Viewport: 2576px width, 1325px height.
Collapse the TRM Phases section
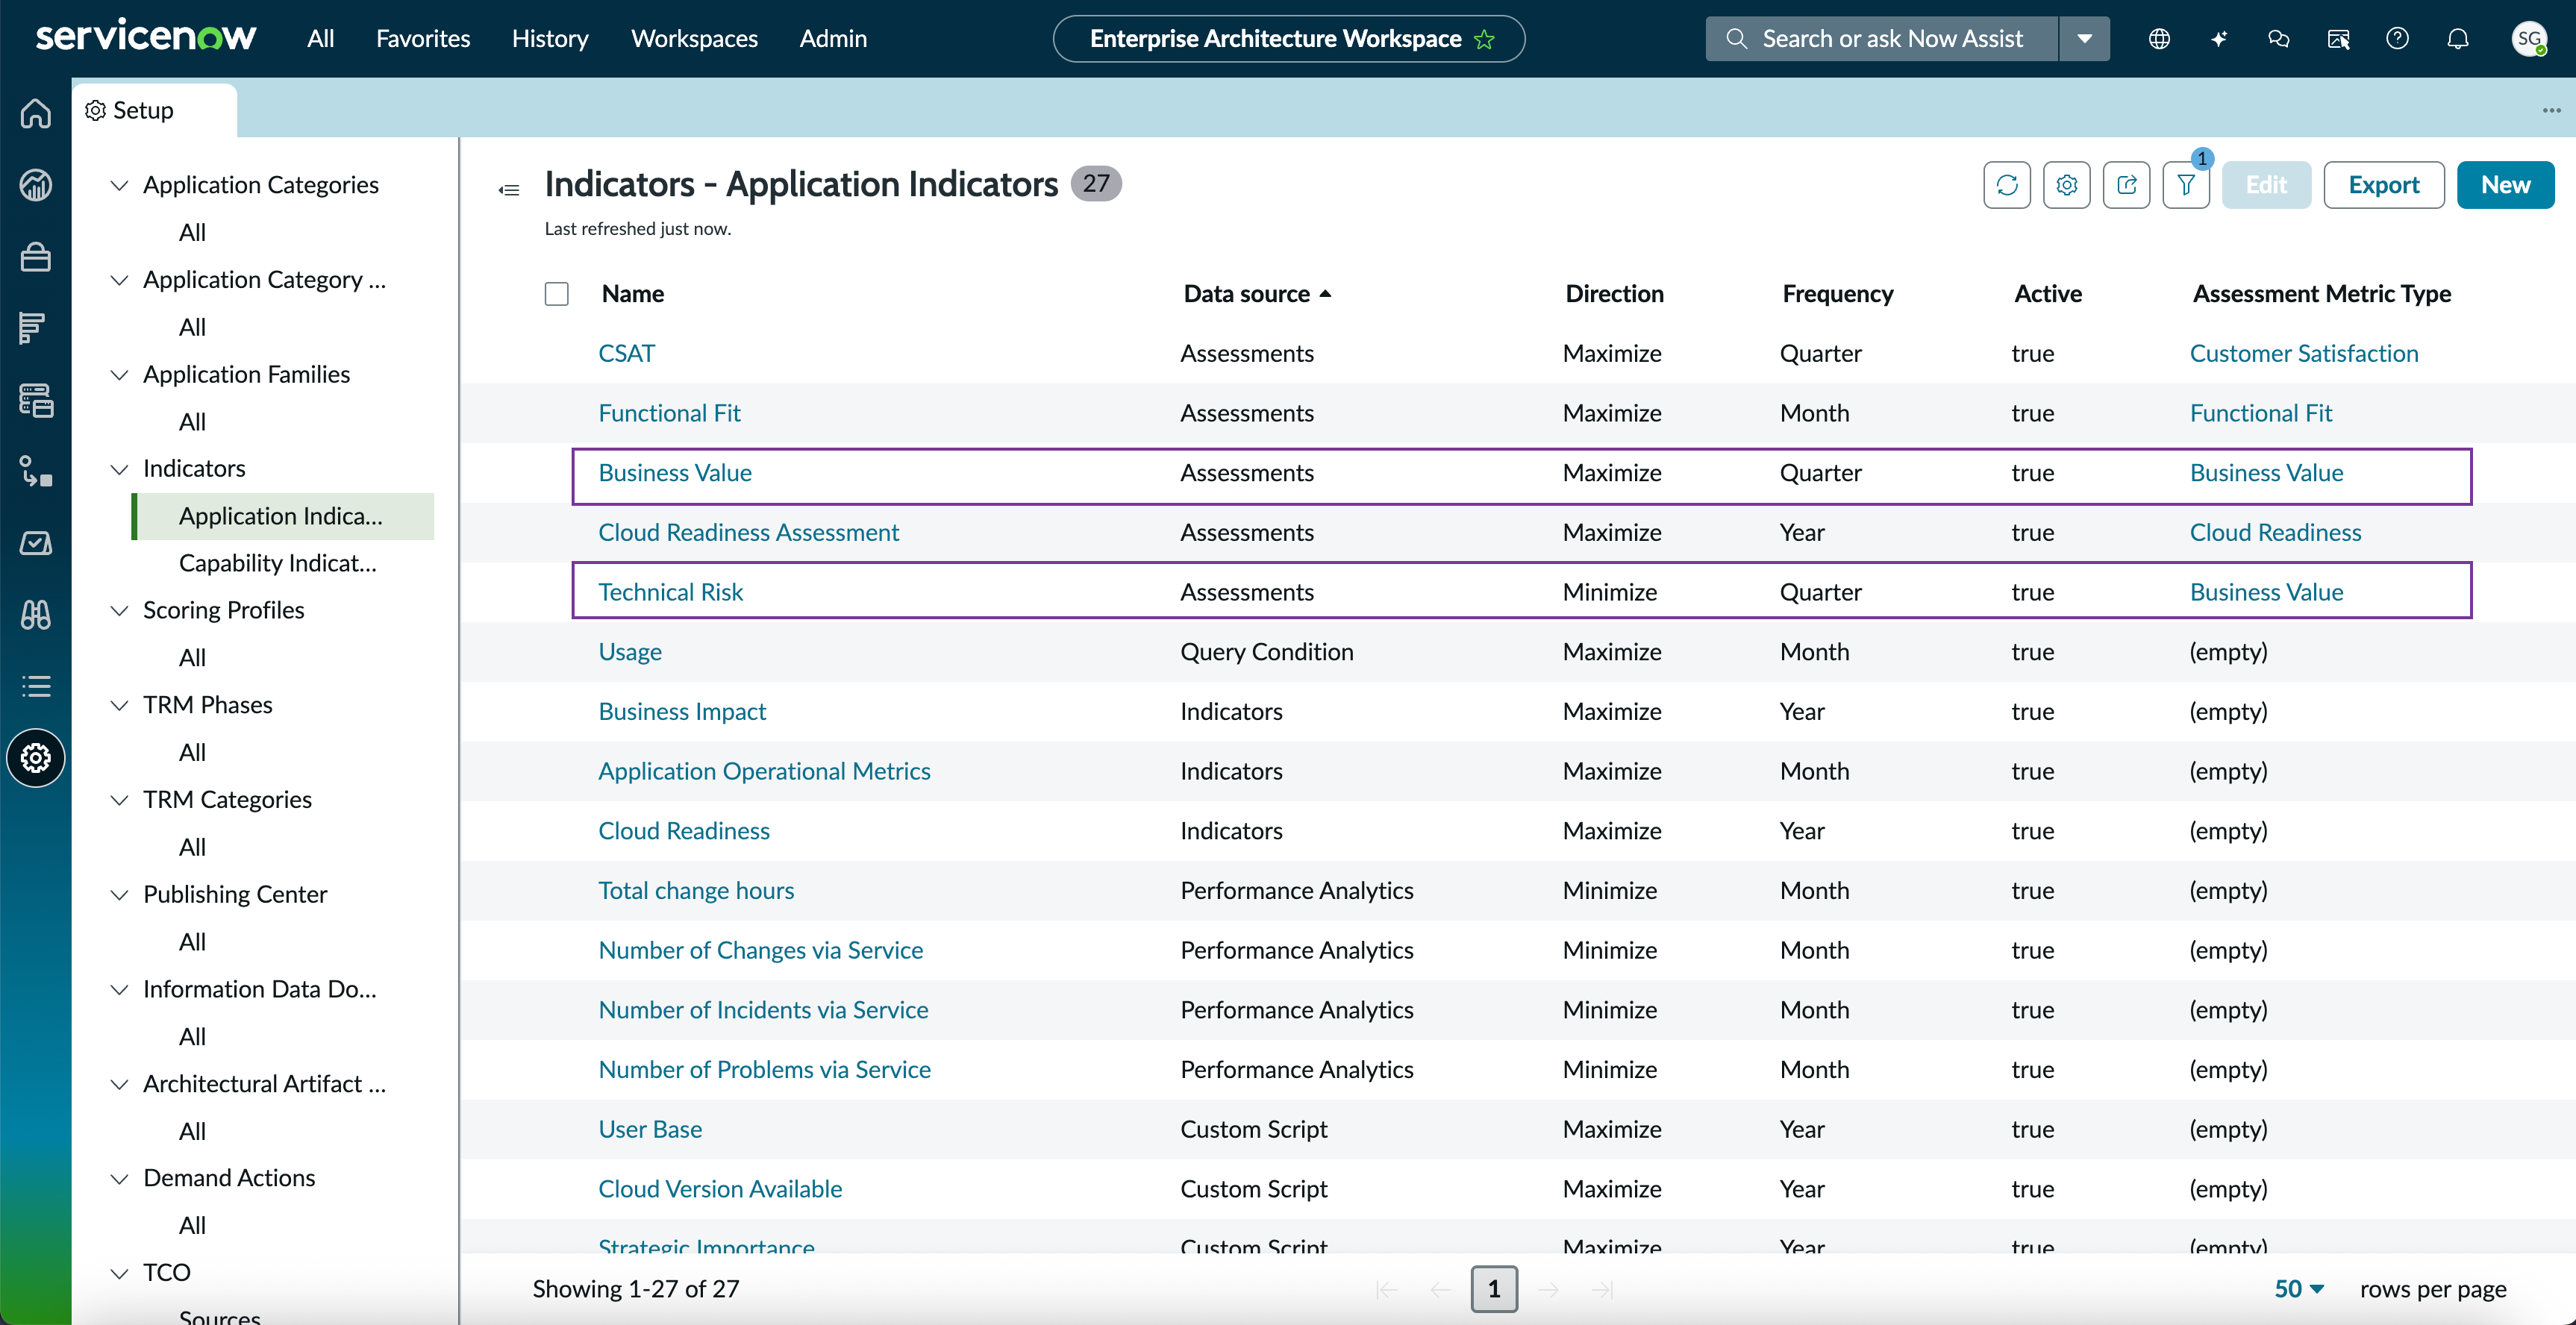pos(119,705)
